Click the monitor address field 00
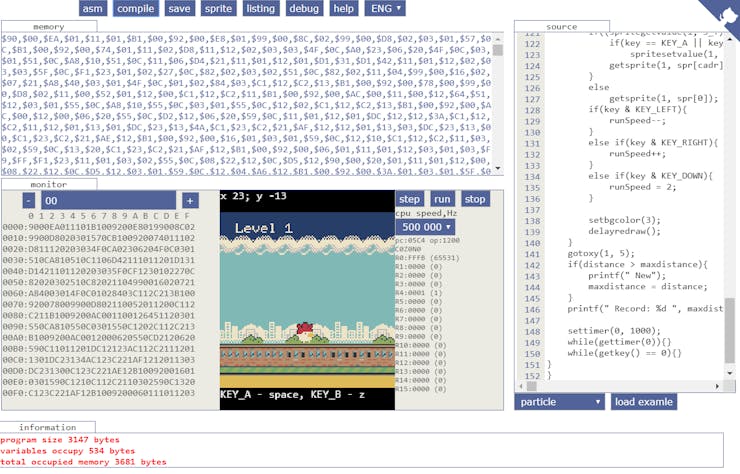The height and width of the screenshot is (474, 740). click(x=108, y=201)
